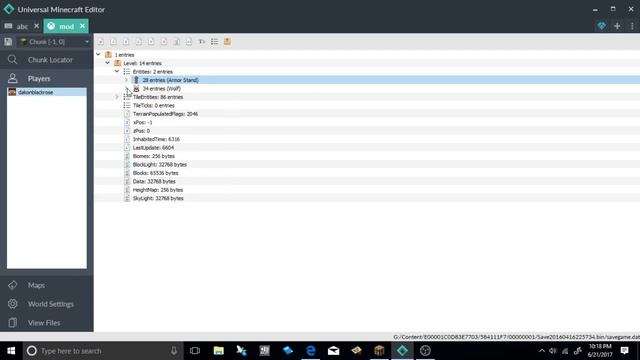This screenshot has height=360, width=640.
Task: Open Chunk Locator in the sidebar
Action: (47, 60)
